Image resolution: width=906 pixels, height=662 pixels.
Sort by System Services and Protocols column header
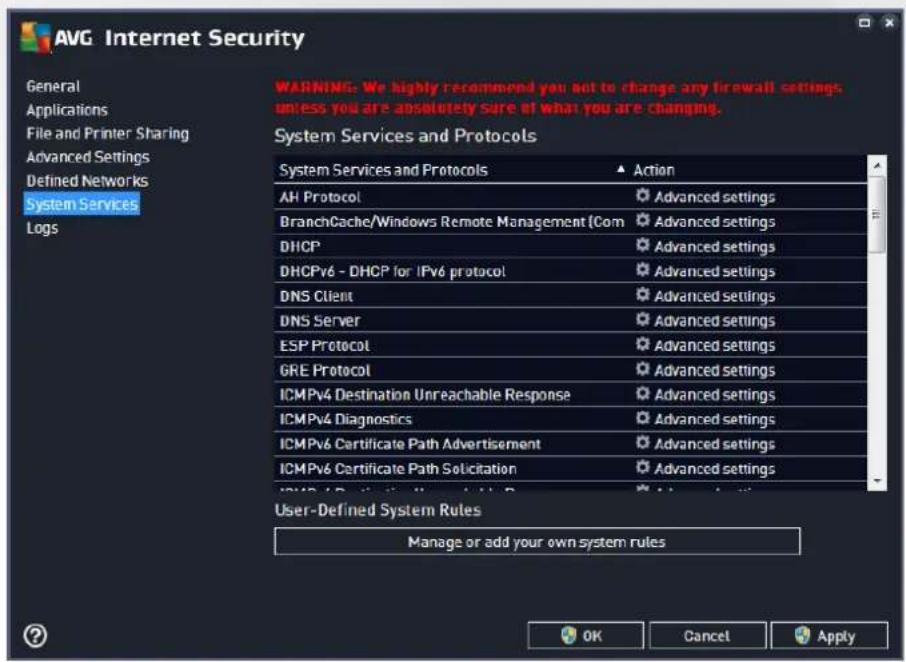click(383, 170)
